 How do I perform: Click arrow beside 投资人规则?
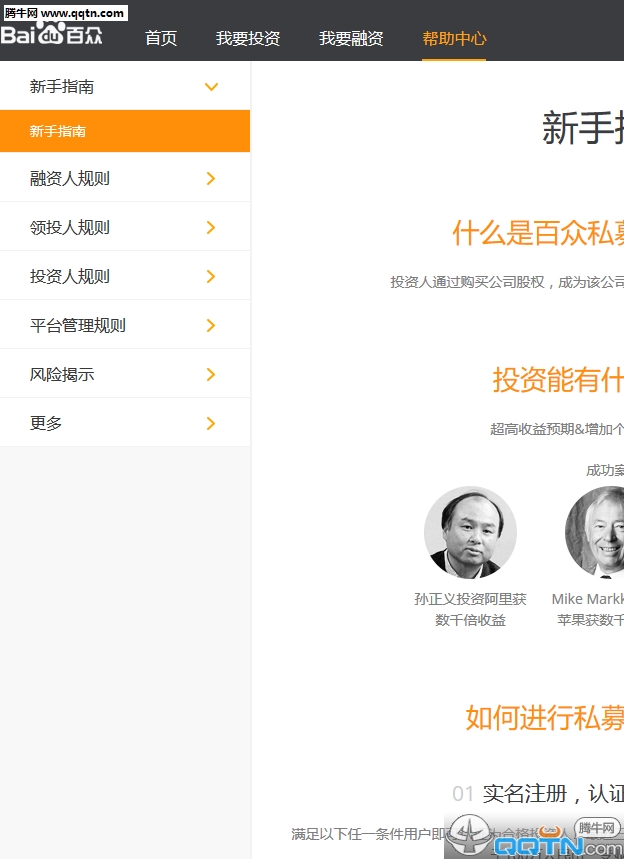(x=211, y=277)
